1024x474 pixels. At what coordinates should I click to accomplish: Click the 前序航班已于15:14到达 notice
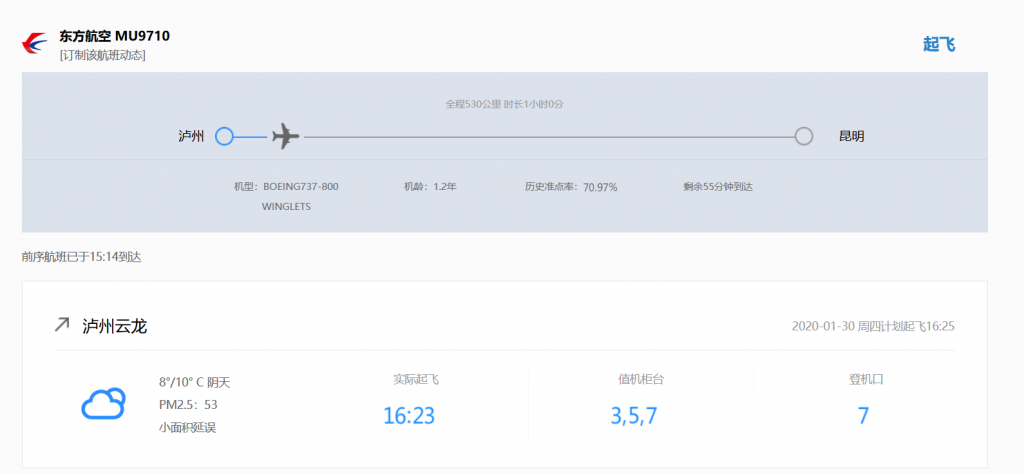pyautogui.click(x=82, y=257)
